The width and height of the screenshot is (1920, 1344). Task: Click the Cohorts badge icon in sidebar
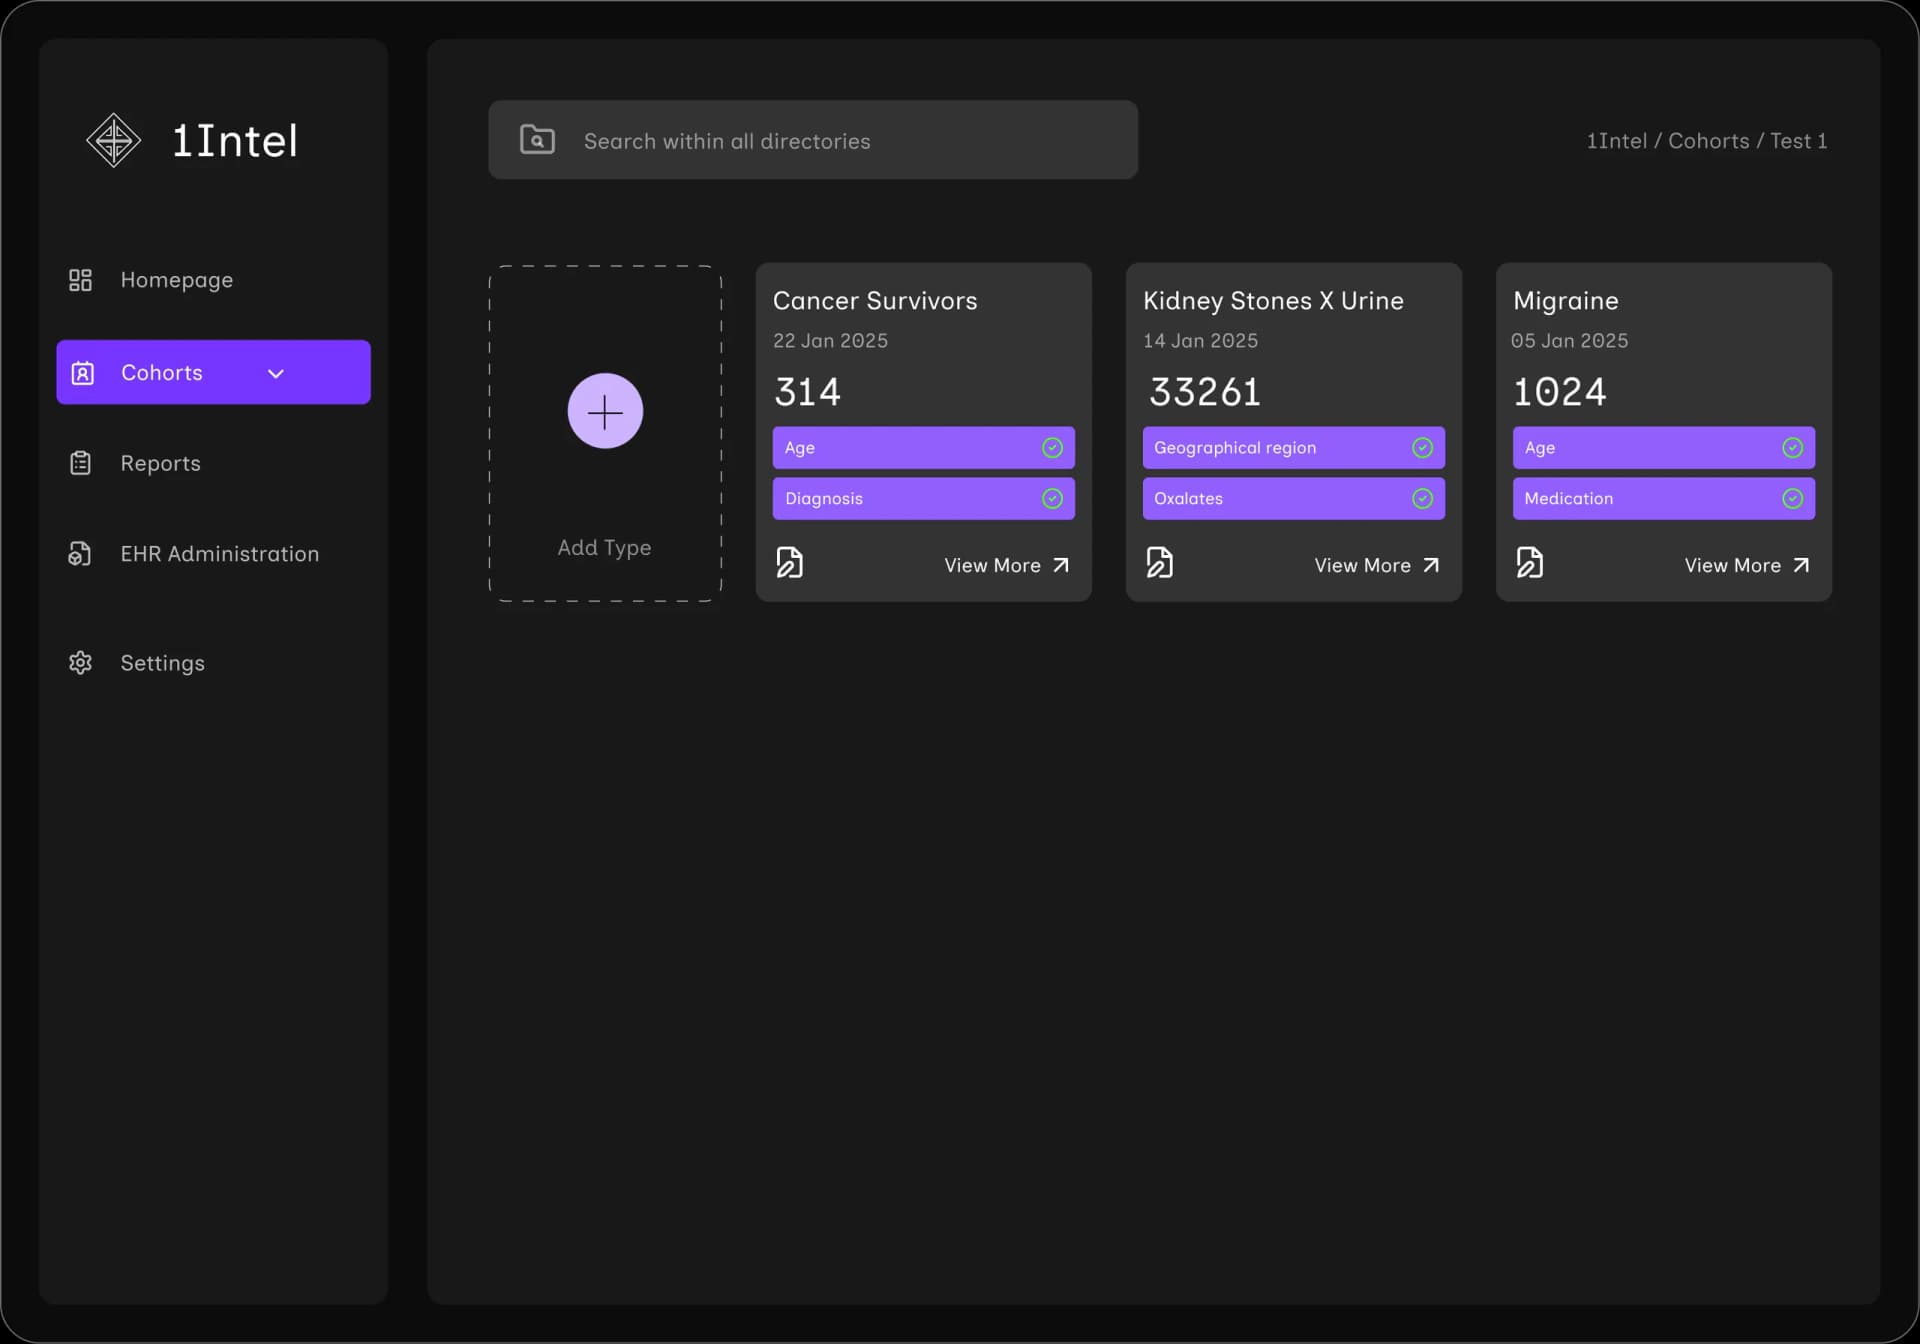click(83, 373)
